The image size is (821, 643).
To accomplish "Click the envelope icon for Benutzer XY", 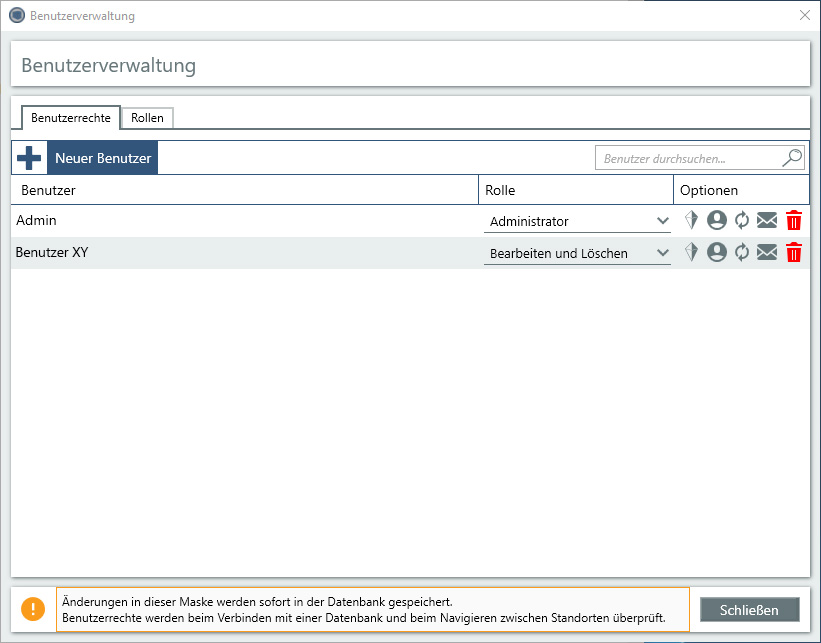I will click(767, 253).
